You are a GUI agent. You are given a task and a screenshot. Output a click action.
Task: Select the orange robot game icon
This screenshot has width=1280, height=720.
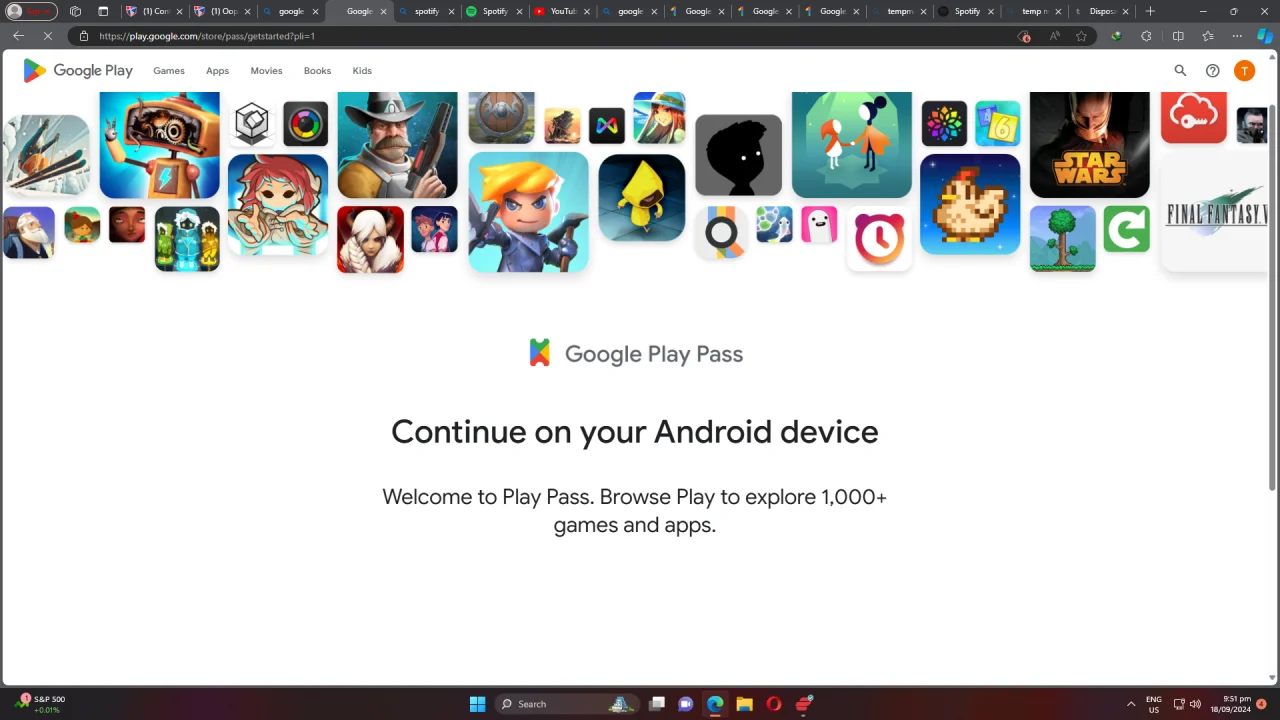click(x=159, y=145)
